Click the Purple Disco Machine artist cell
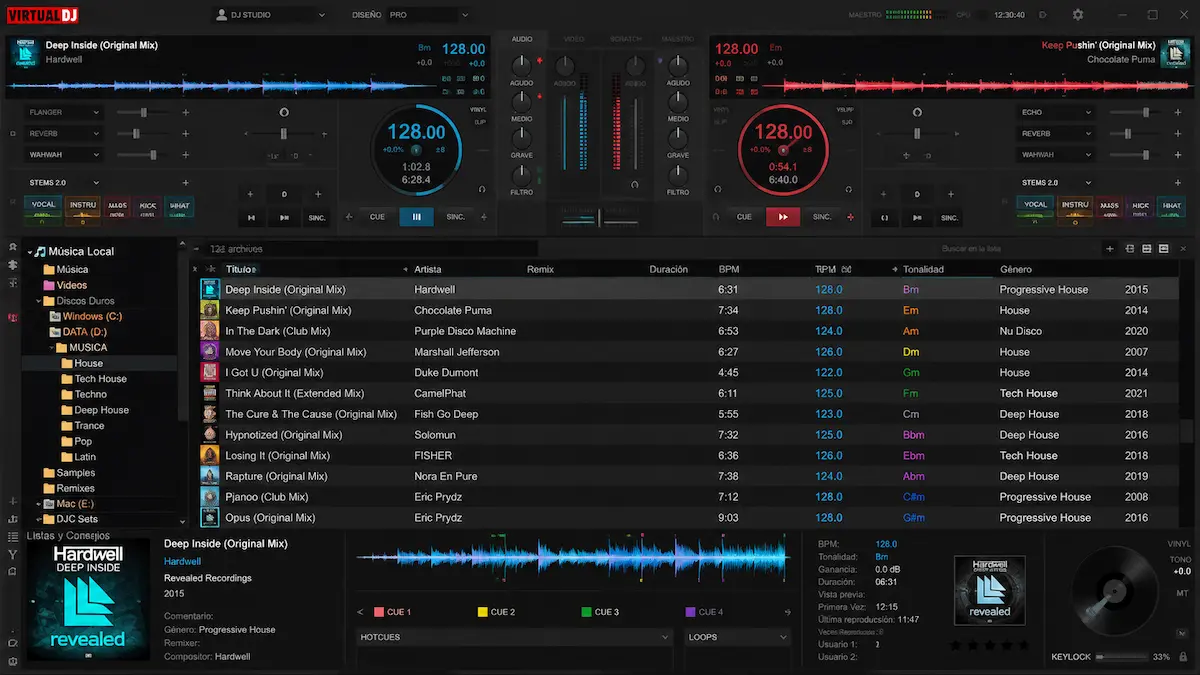This screenshot has height=675, width=1200. 465,331
